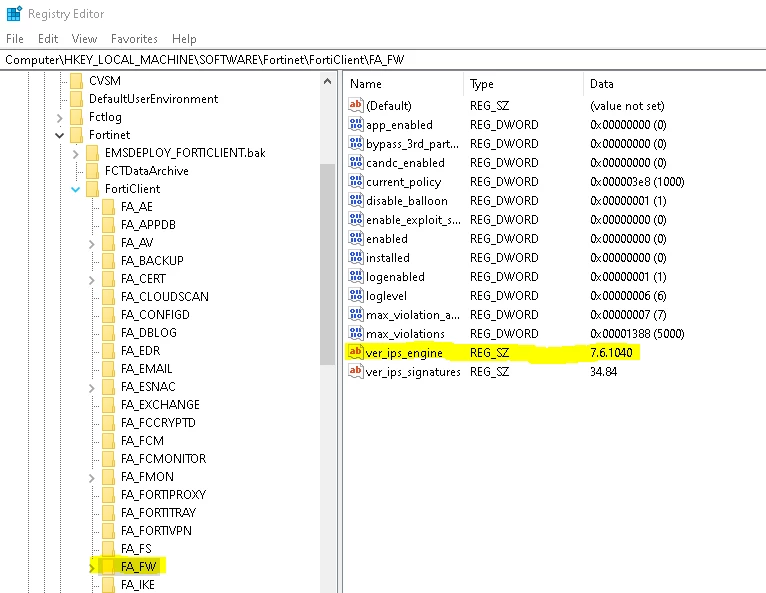Select the FCTDataArchive folder icon
The image size is (766, 593).
click(x=92, y=171)
